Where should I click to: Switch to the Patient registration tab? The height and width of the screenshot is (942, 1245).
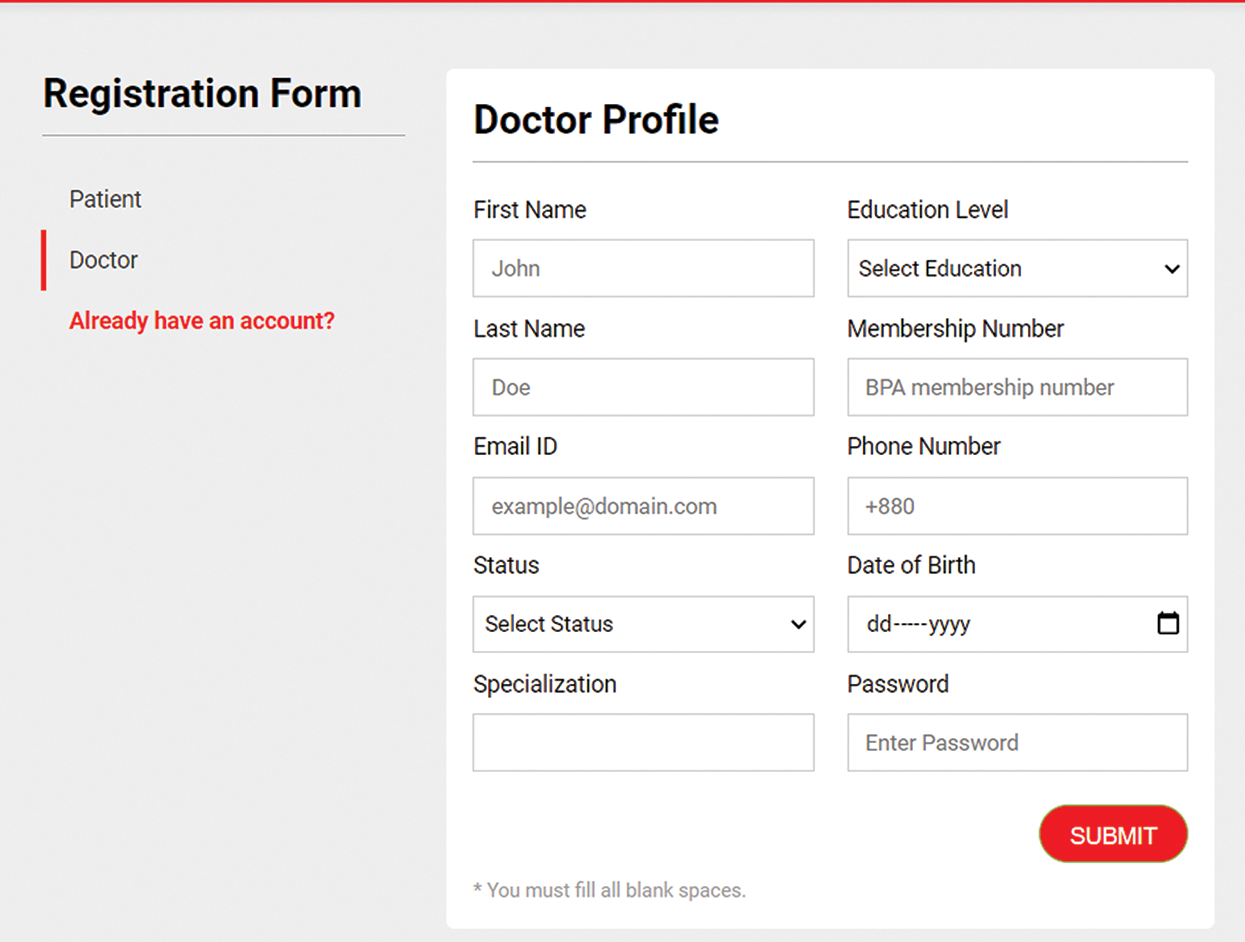(x=105, y=199)
